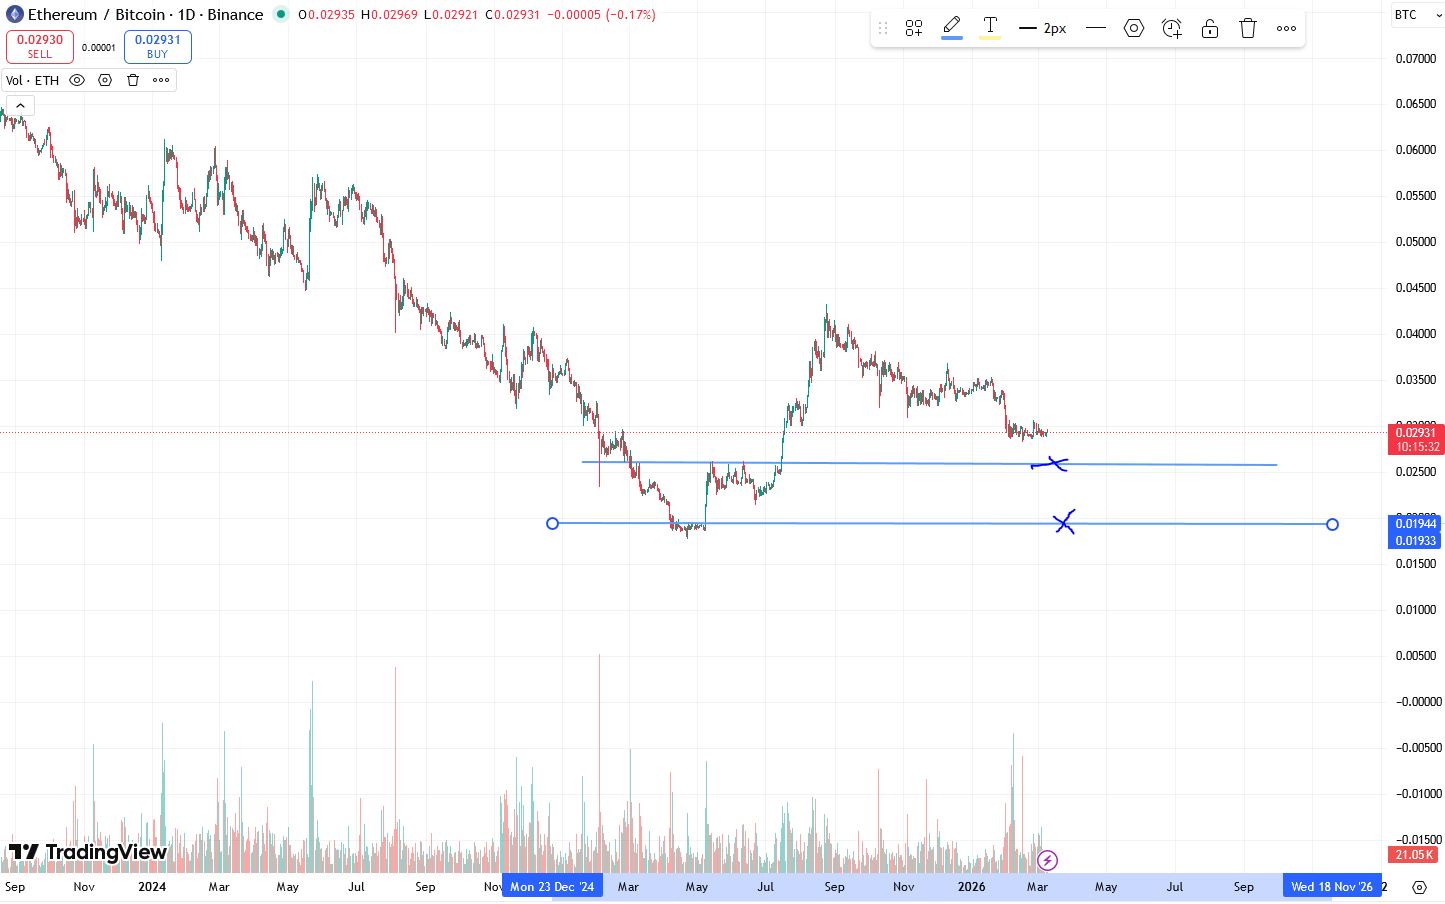Open the drawing template icon in floating toolbar
The height and width of the screenshot is (904, 1445).
tap(913, 27)
